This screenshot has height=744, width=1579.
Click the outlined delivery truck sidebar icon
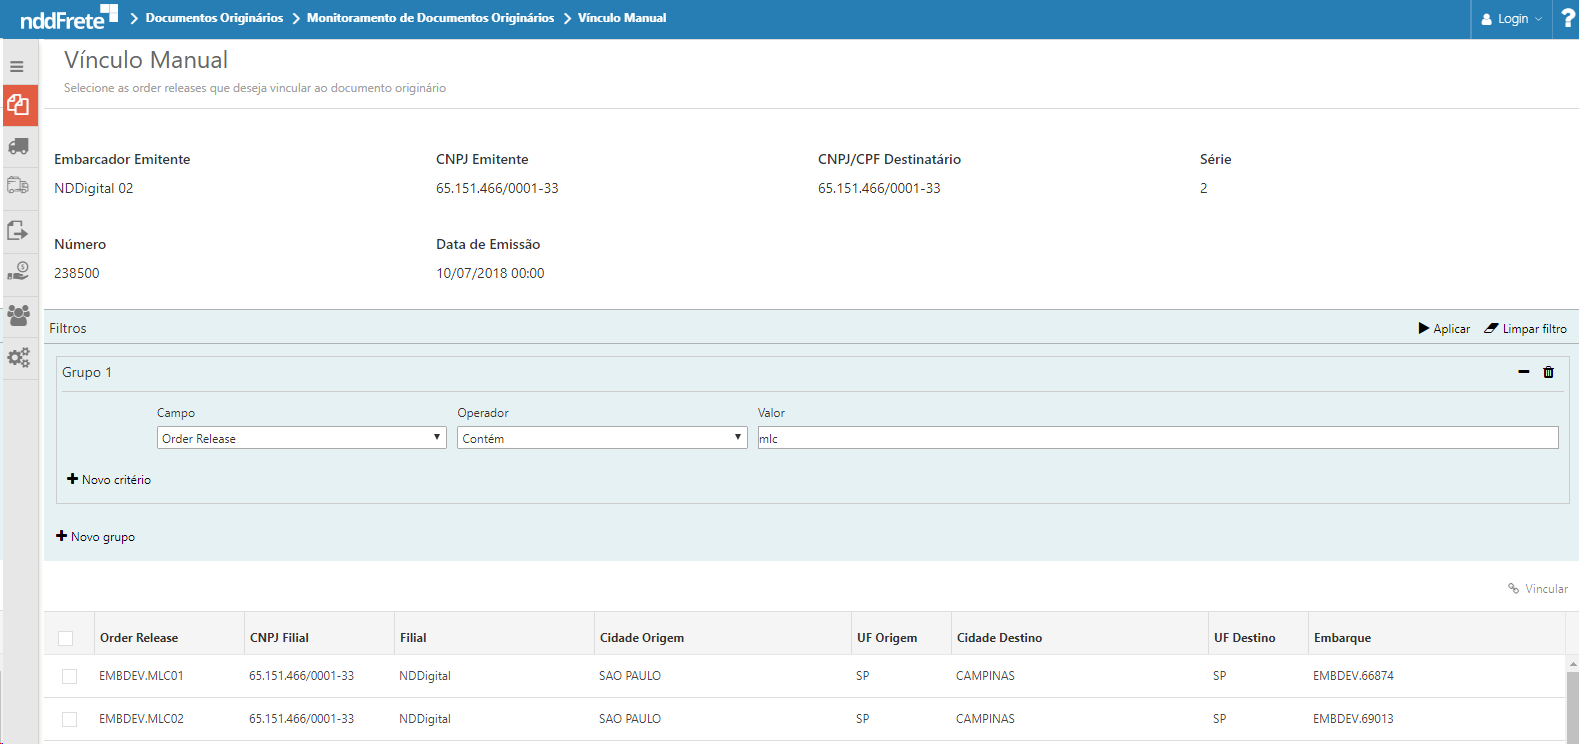click(18, 186)
